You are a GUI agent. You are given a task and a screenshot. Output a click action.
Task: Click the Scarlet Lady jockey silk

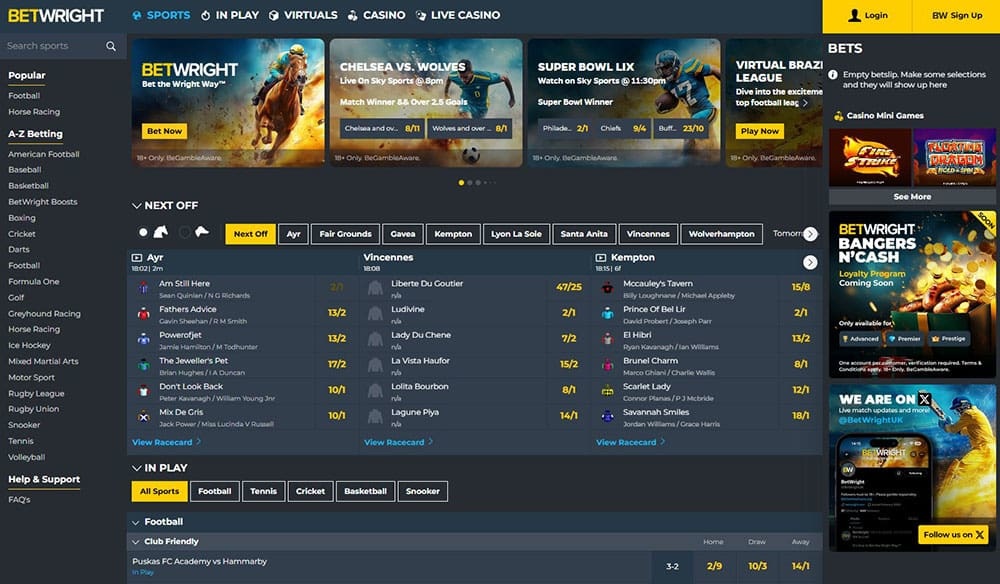[608, 391]
